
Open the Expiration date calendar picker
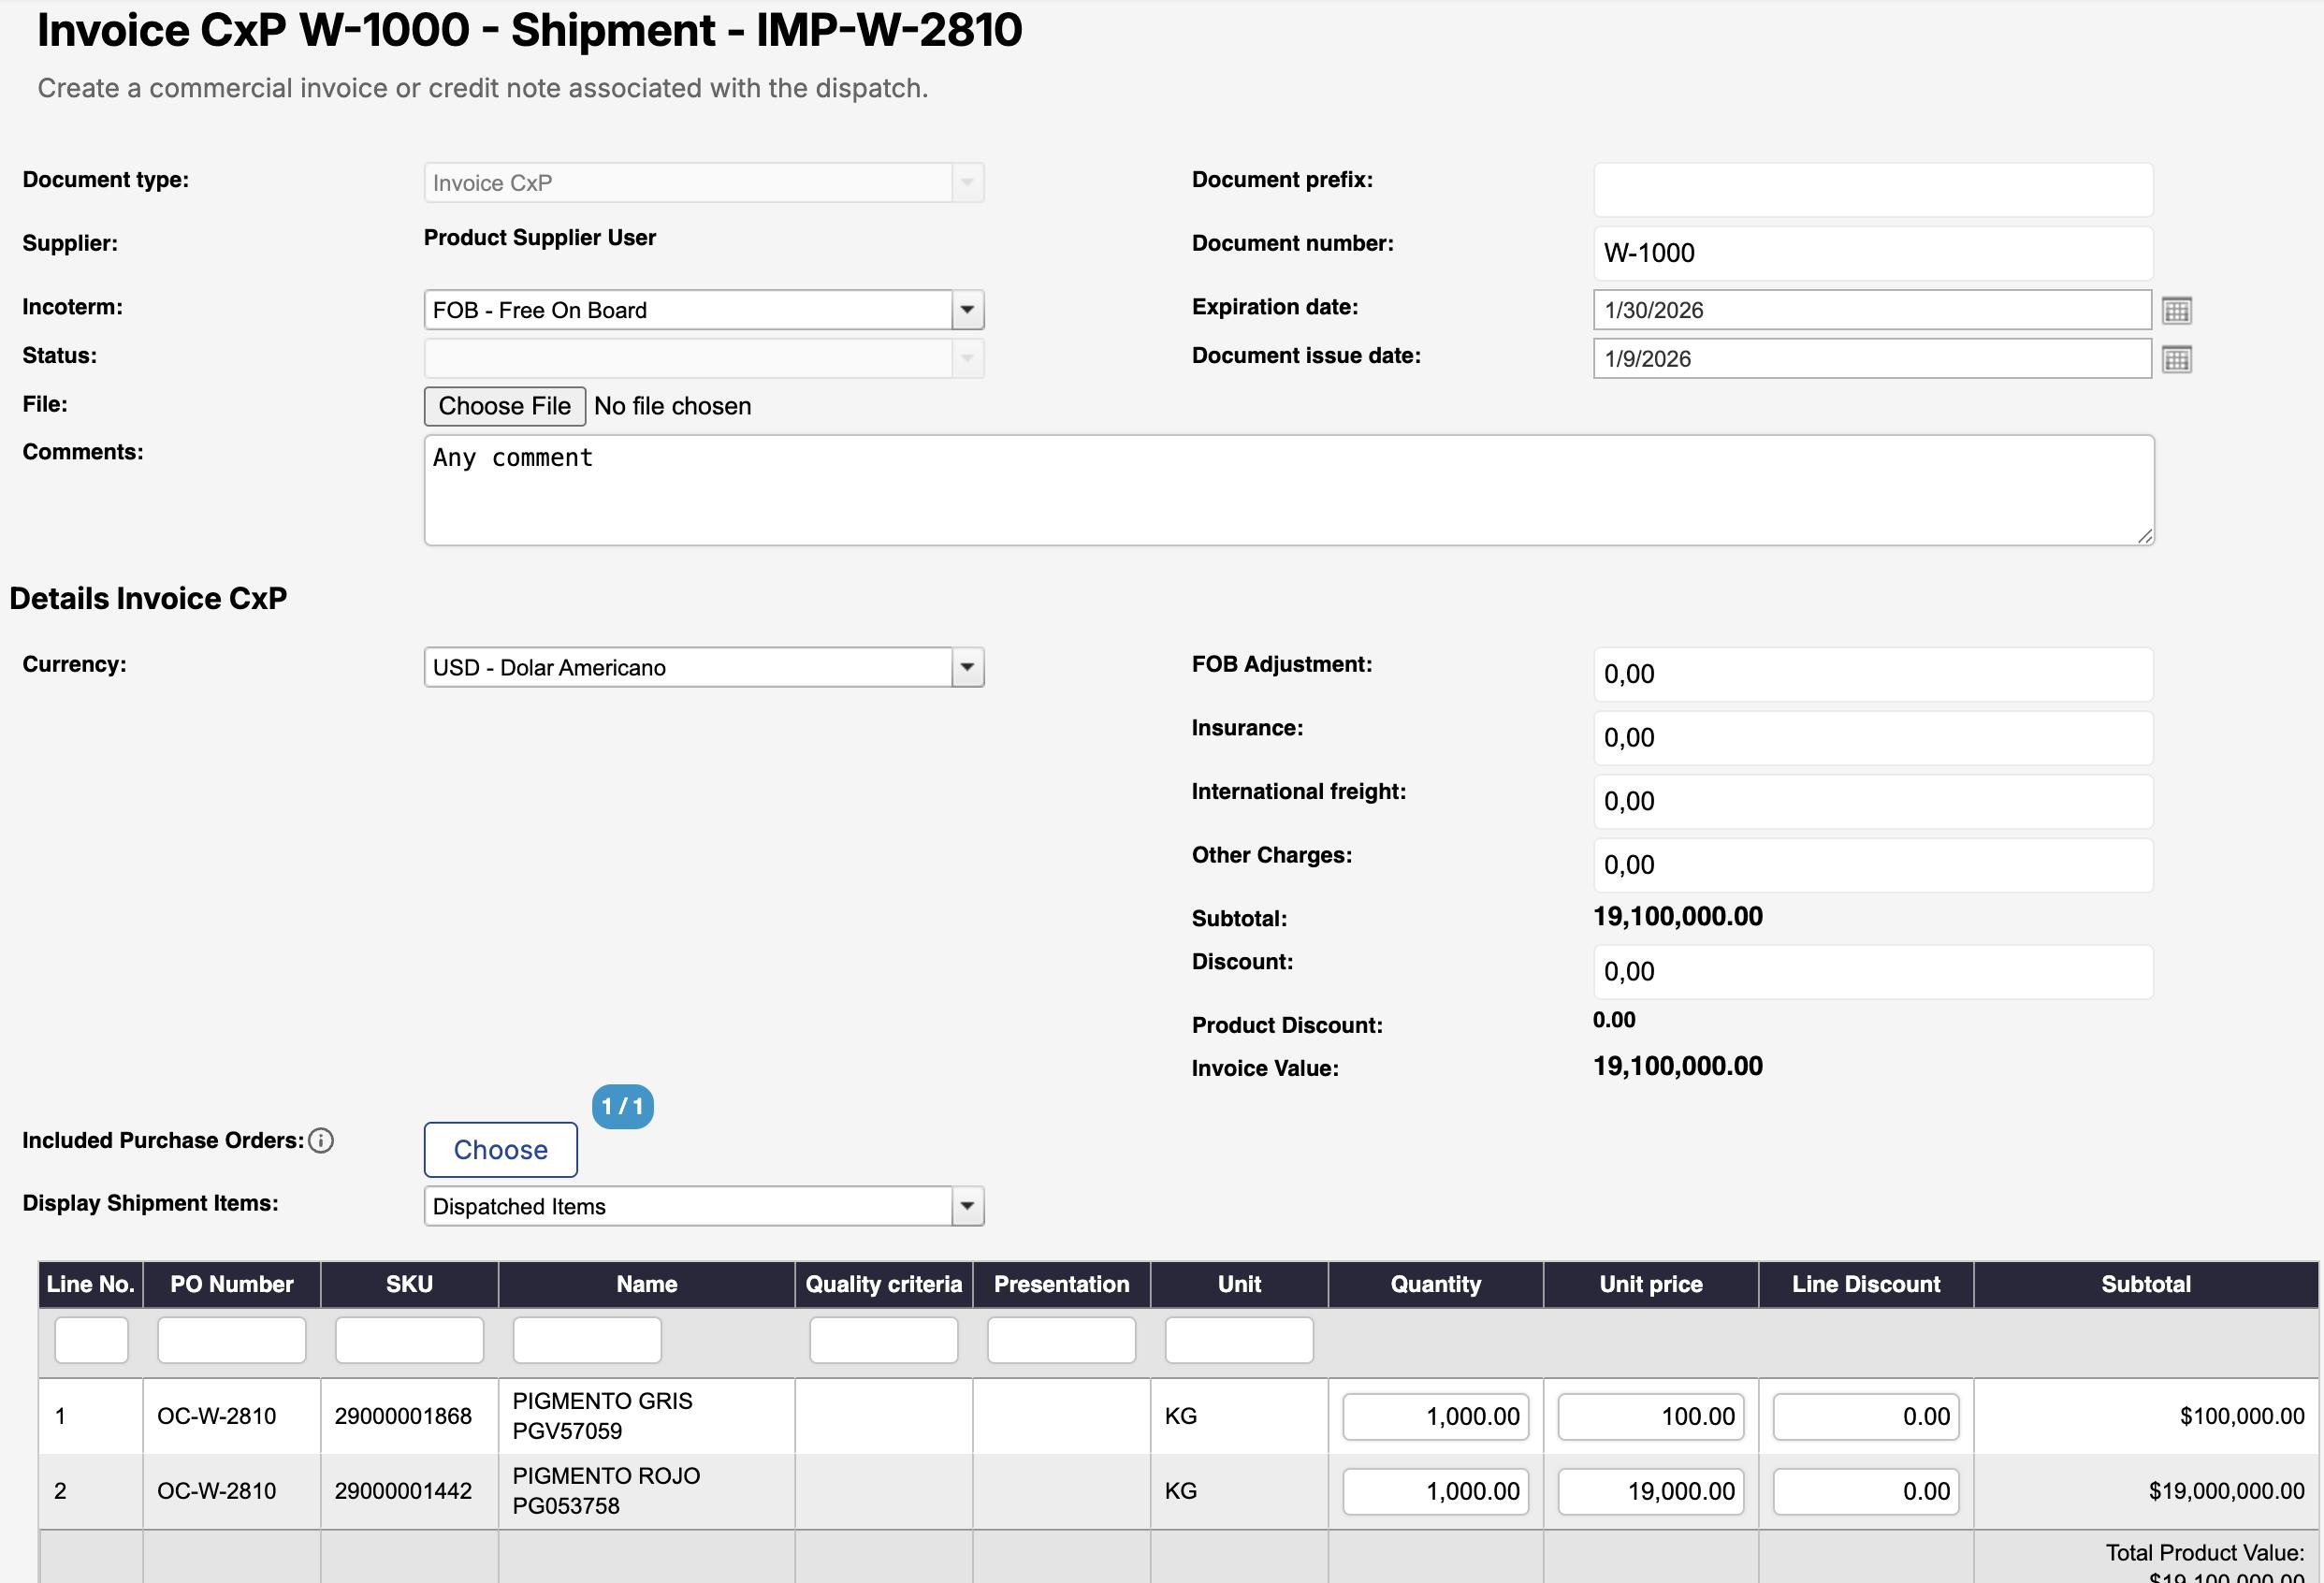2176,310
